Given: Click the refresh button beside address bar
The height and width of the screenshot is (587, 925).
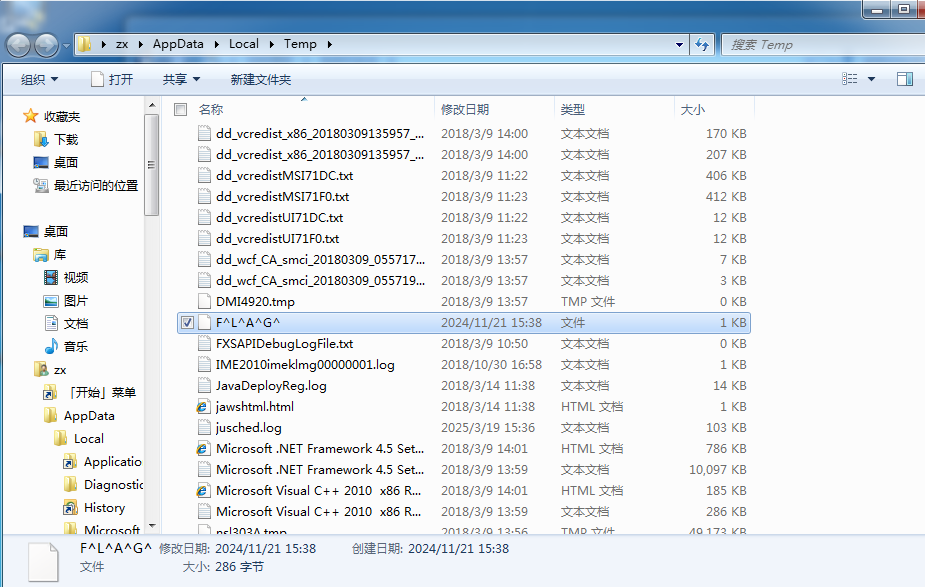Looking at the screenshot, I should point(702,44).
